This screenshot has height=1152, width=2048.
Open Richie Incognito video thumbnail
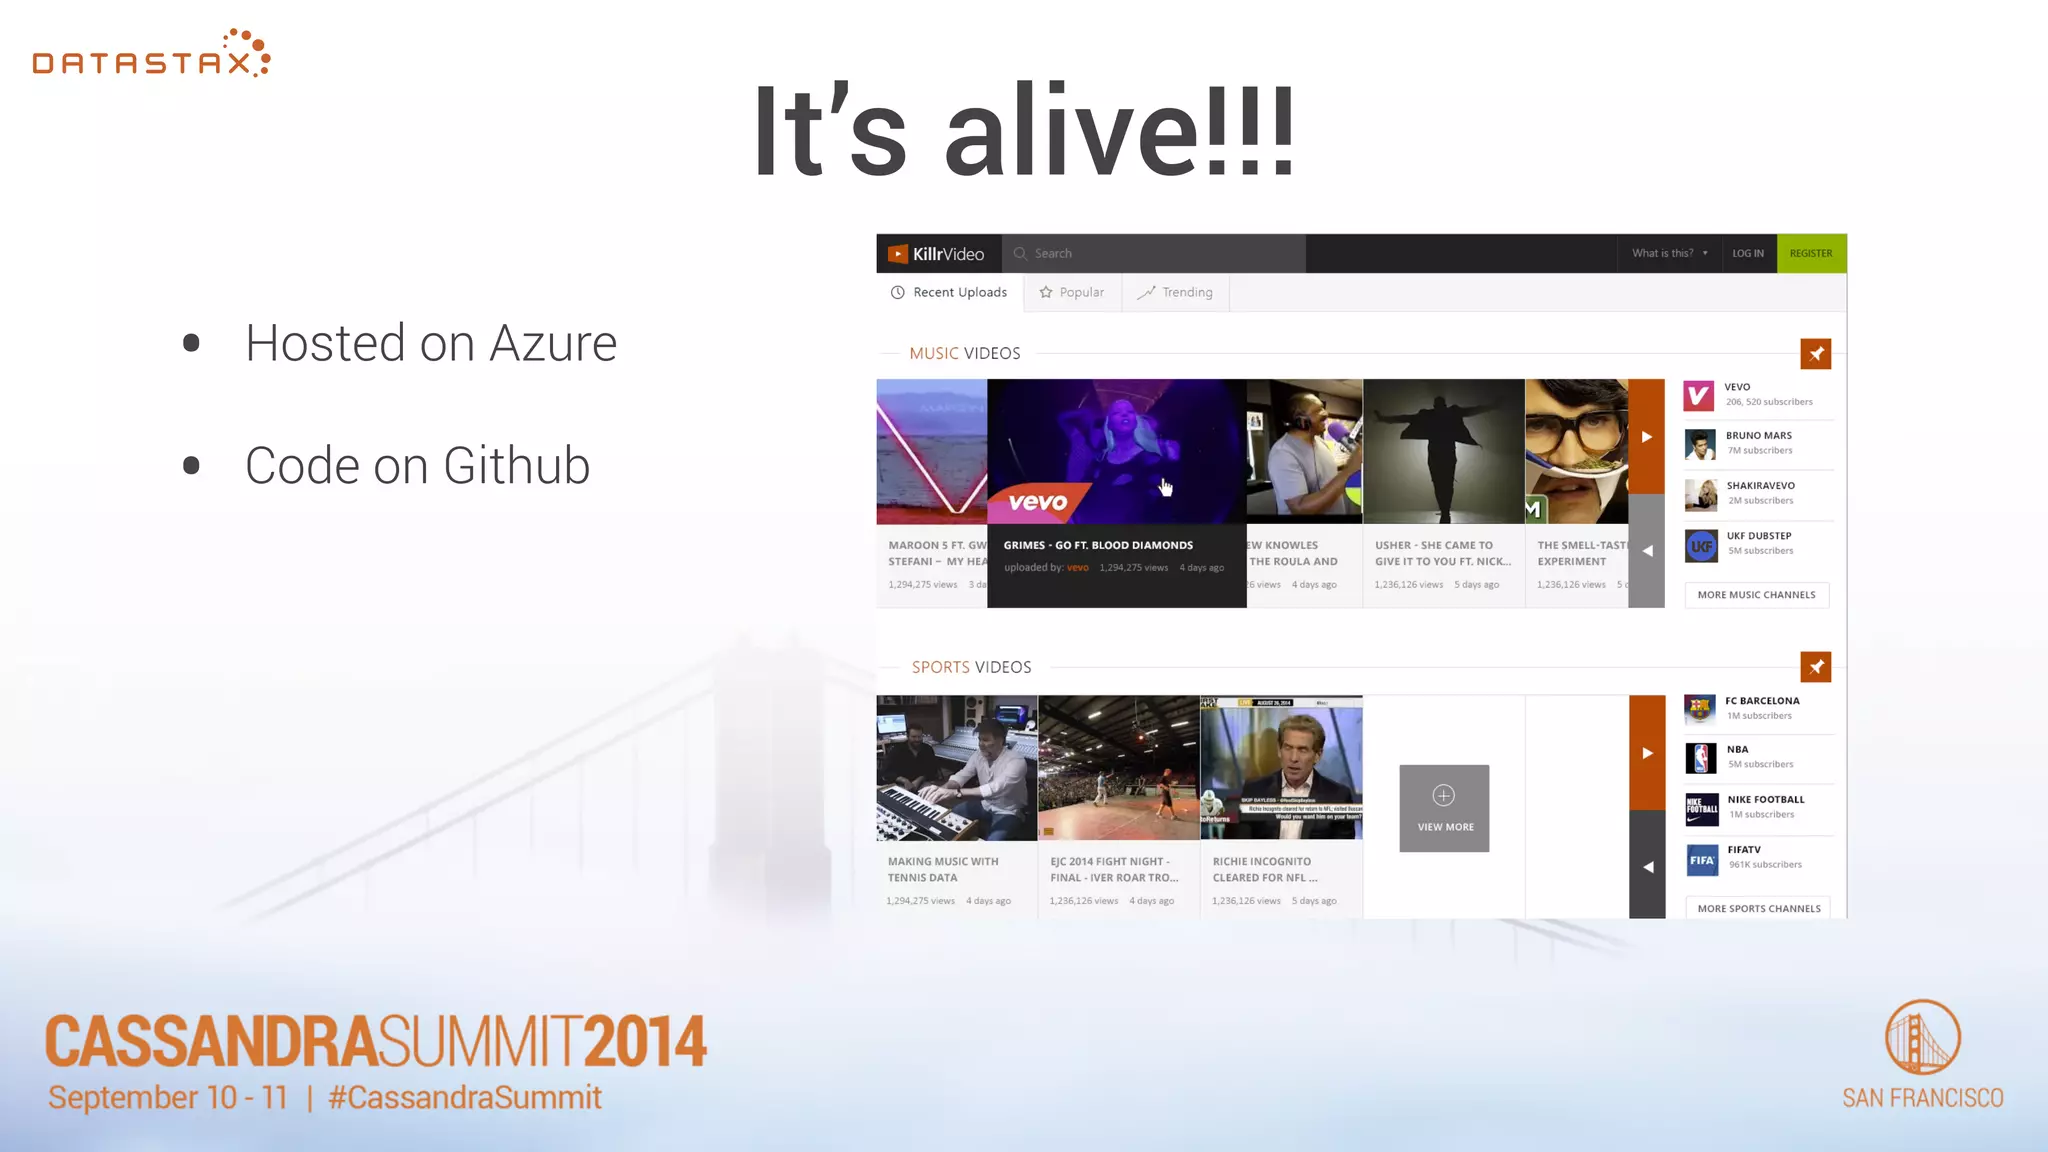(x=1281, y=768)
